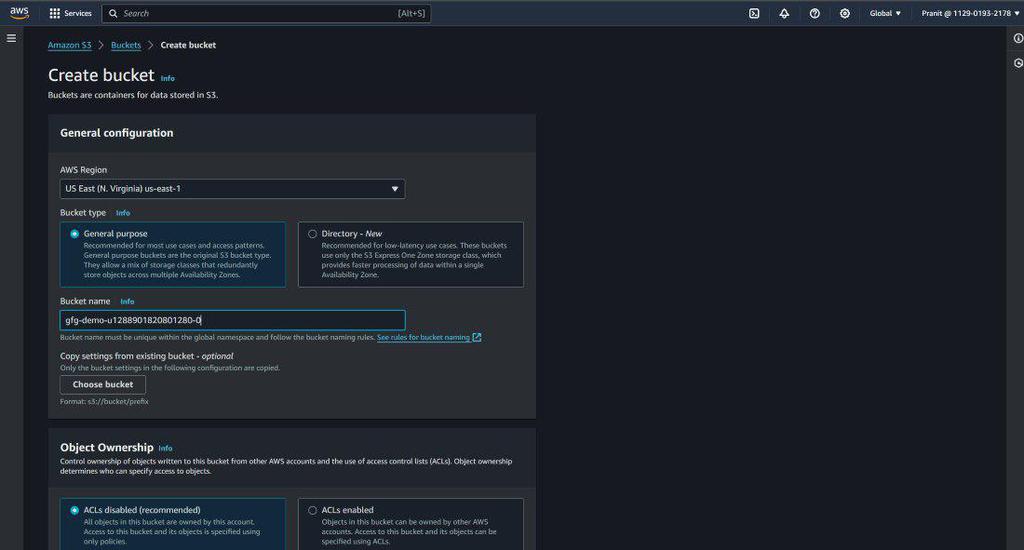Click the General configuration heading
Image resolution: width=1024 pixels, height=550 pixels.
[117, 133]
